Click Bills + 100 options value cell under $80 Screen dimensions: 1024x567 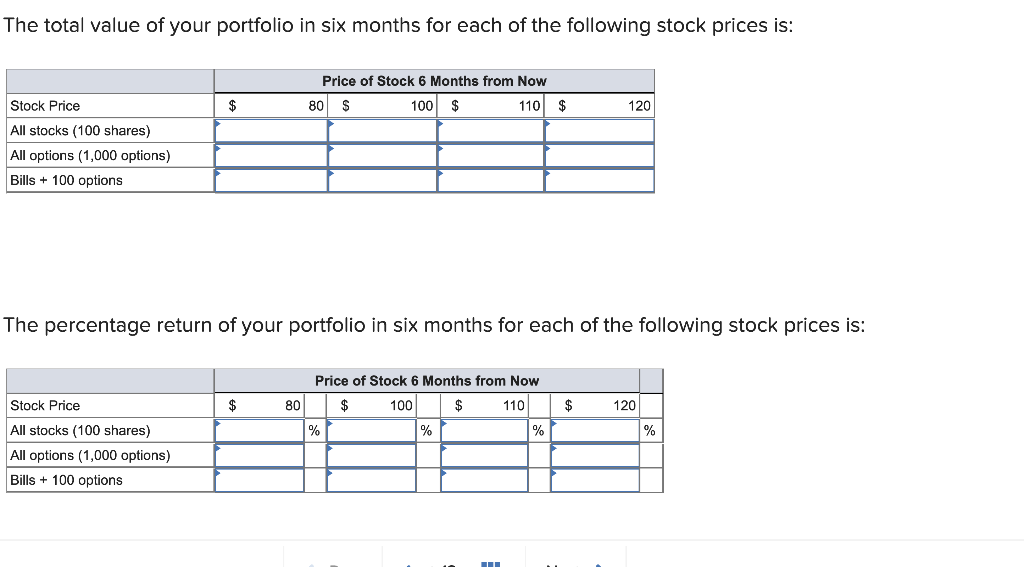tap(271, 180)
